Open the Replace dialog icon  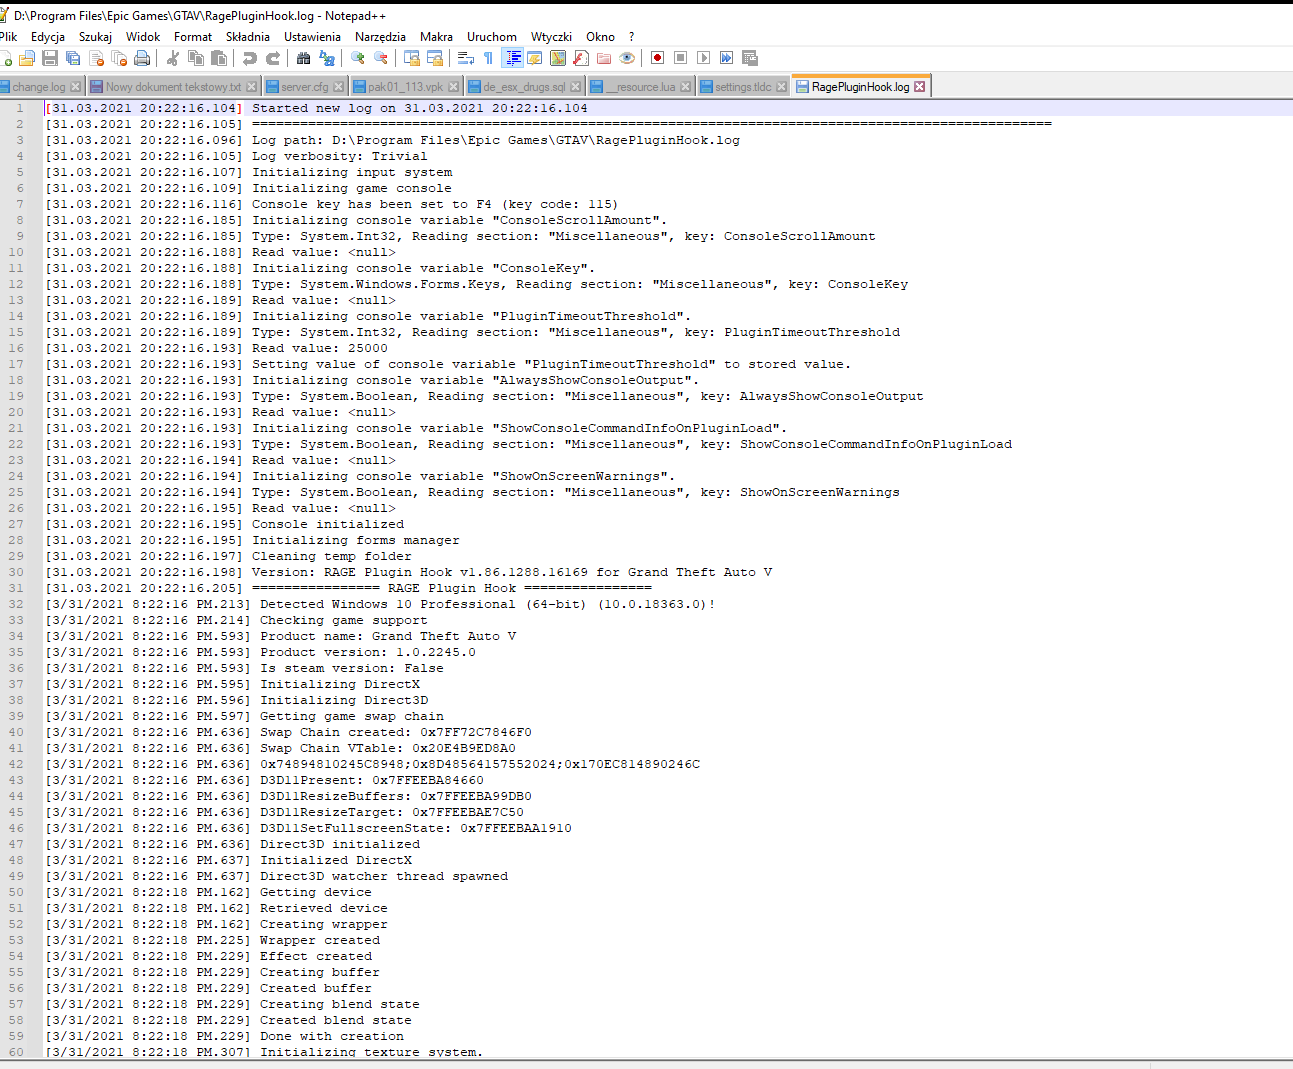click(327, 58)
